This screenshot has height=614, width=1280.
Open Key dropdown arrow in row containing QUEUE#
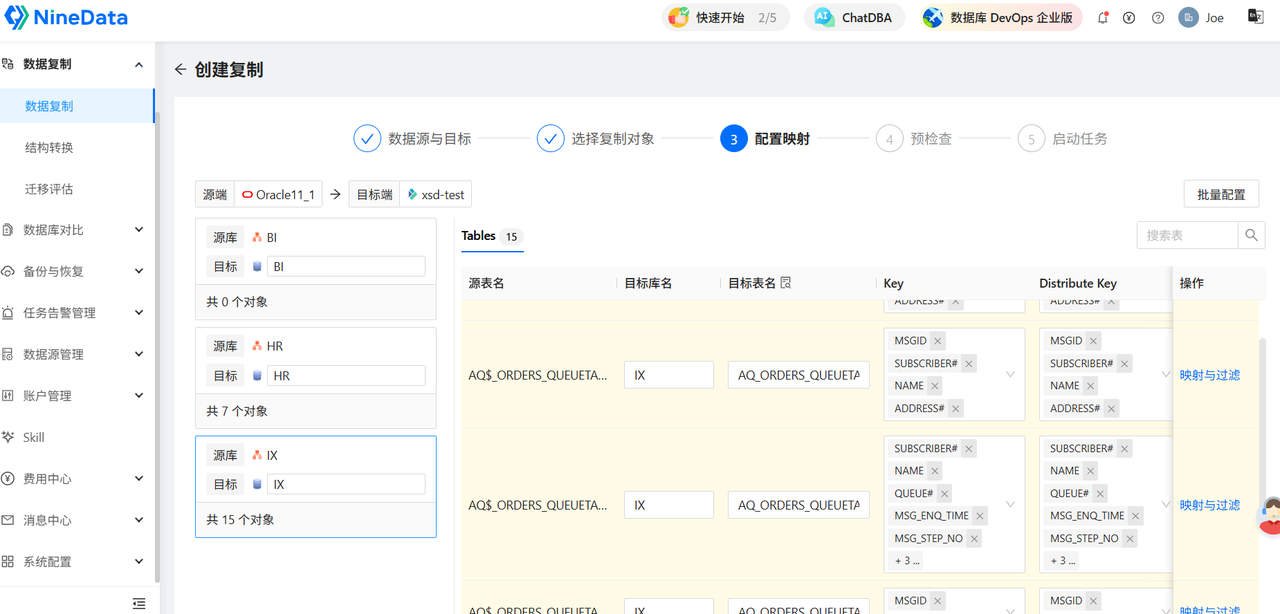[x=1010, y=505]
